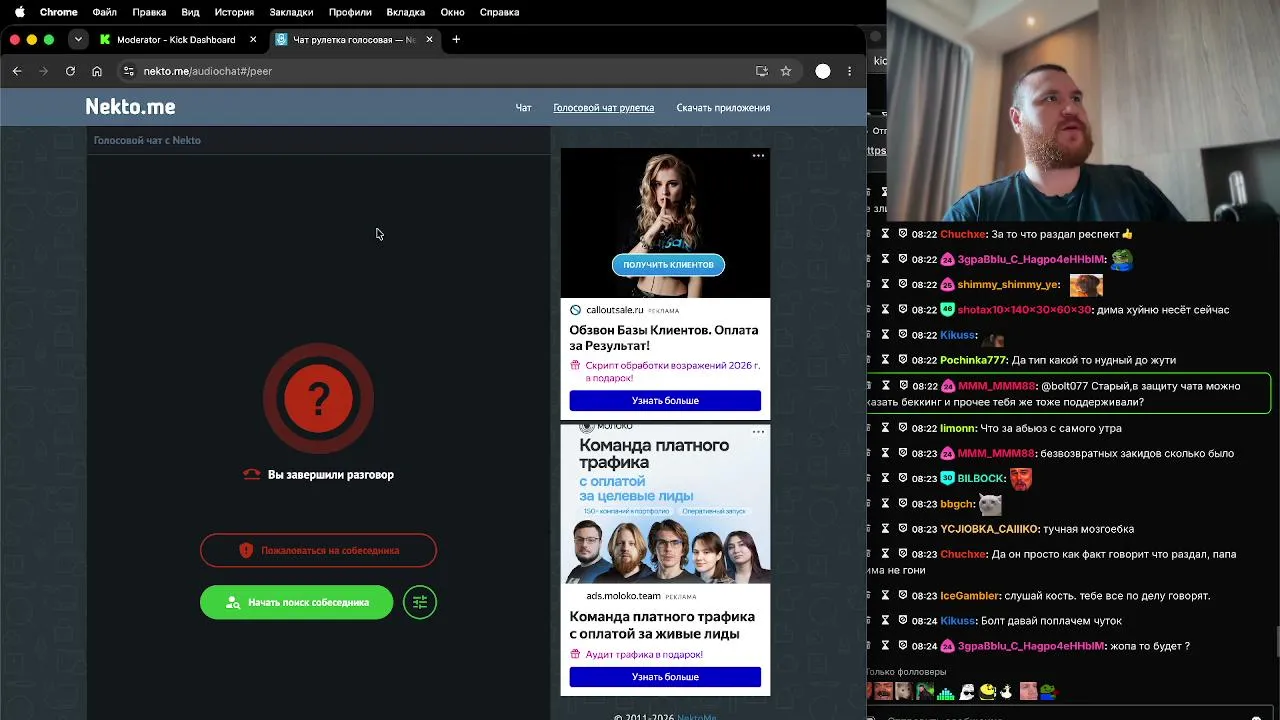The width and height of the screenshot is (1280, 720).
Task: Open the Профили menu
Action: (350, 12)
